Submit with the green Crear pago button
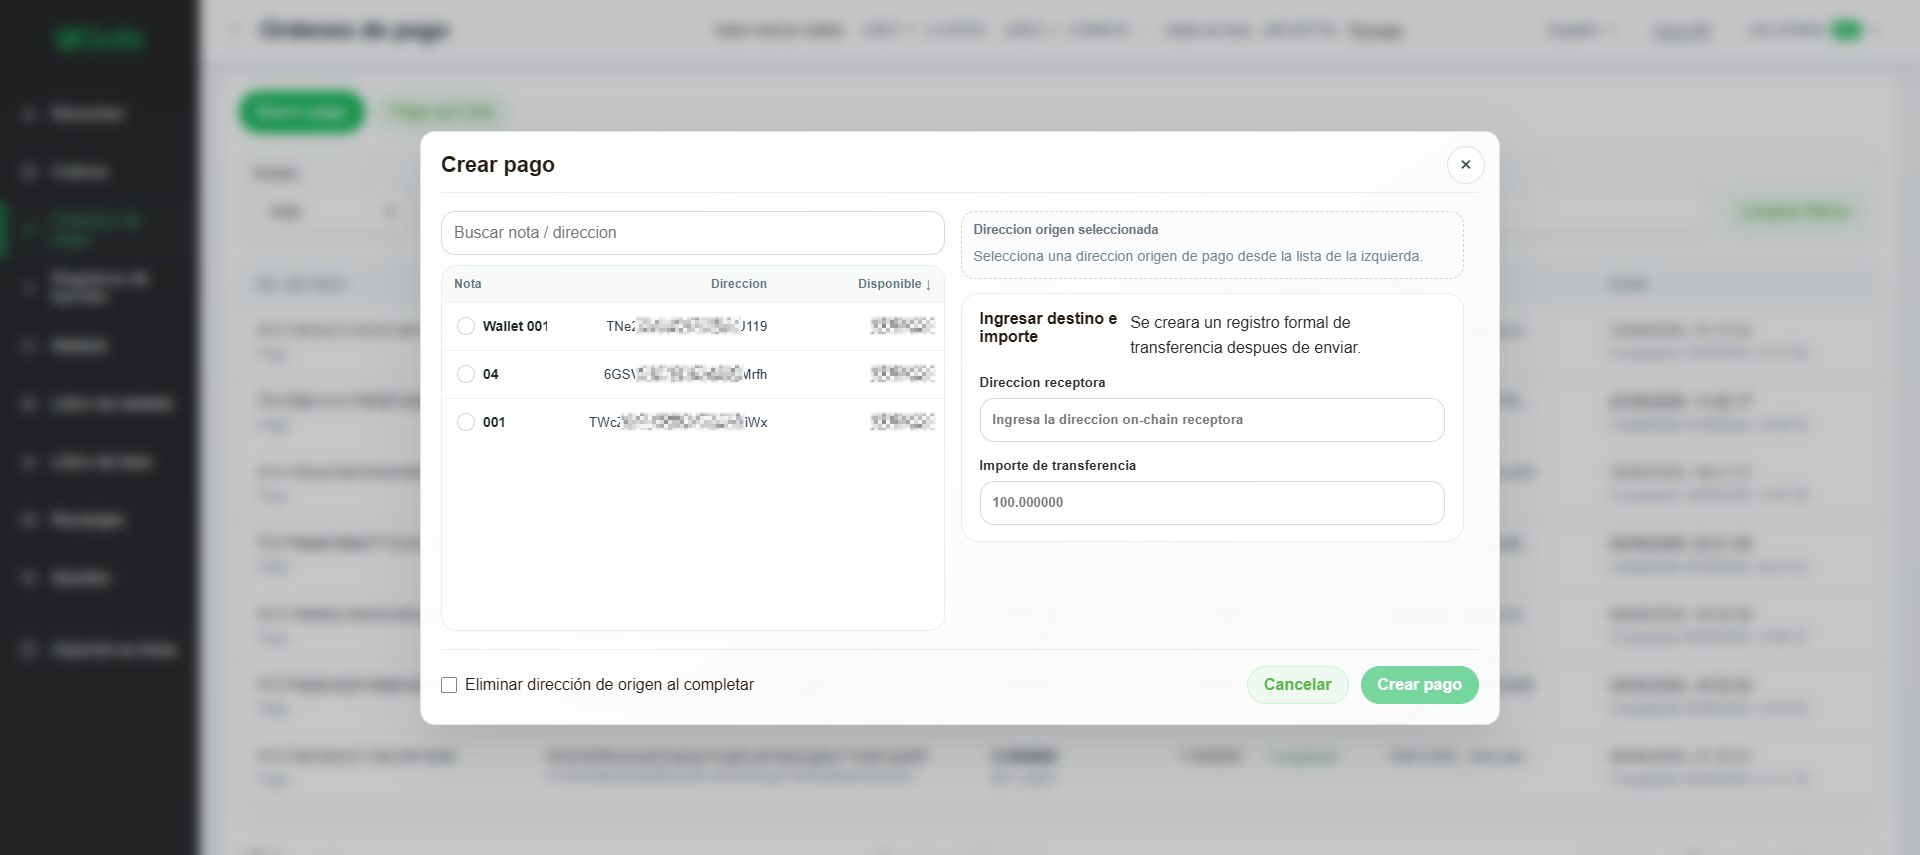1920x855 pixels. tap(1419, 685)
